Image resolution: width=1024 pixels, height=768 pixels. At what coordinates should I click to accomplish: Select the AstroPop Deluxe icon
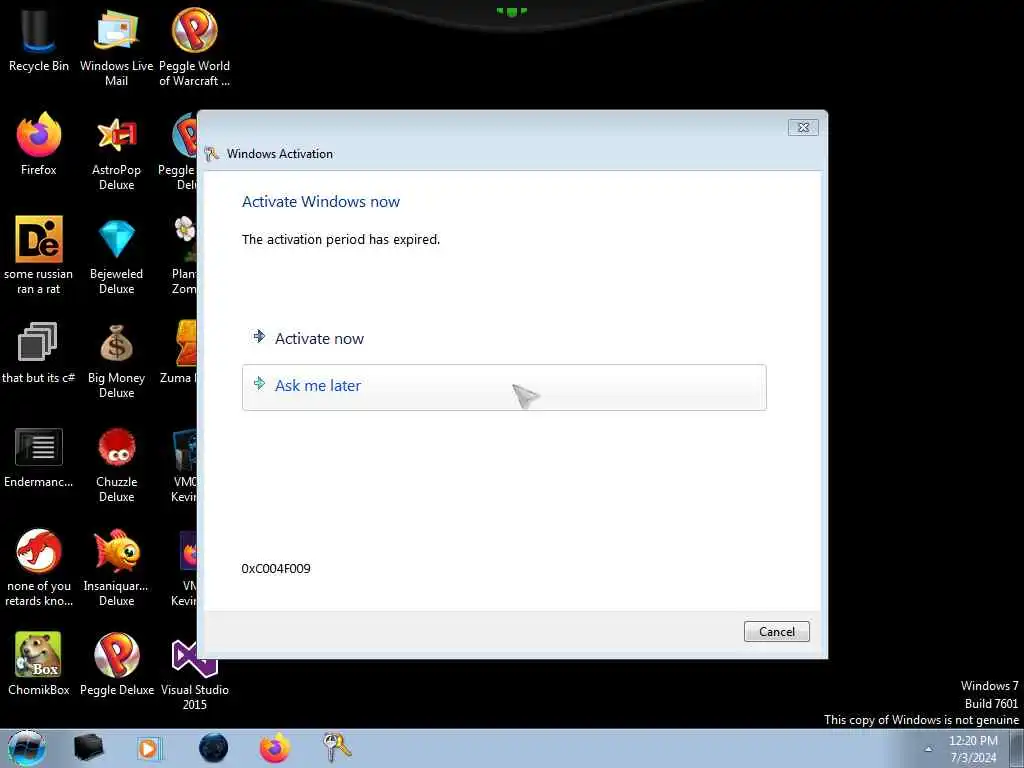[x=116, y=152]
